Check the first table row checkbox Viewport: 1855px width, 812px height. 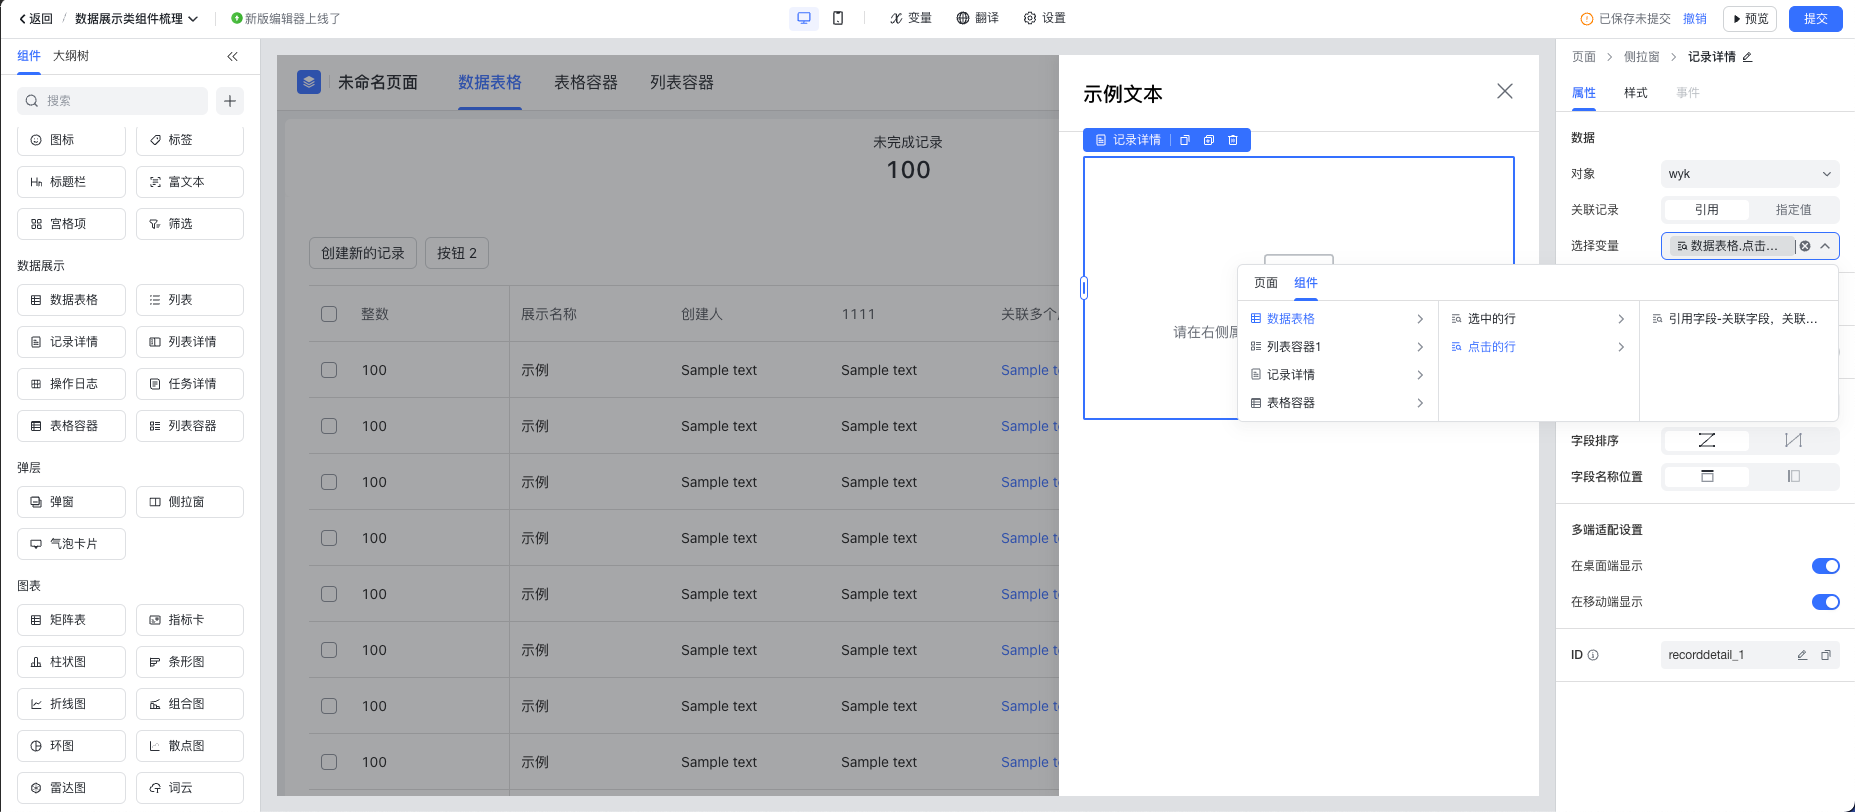pyautogui.click(x=329, y=370)
